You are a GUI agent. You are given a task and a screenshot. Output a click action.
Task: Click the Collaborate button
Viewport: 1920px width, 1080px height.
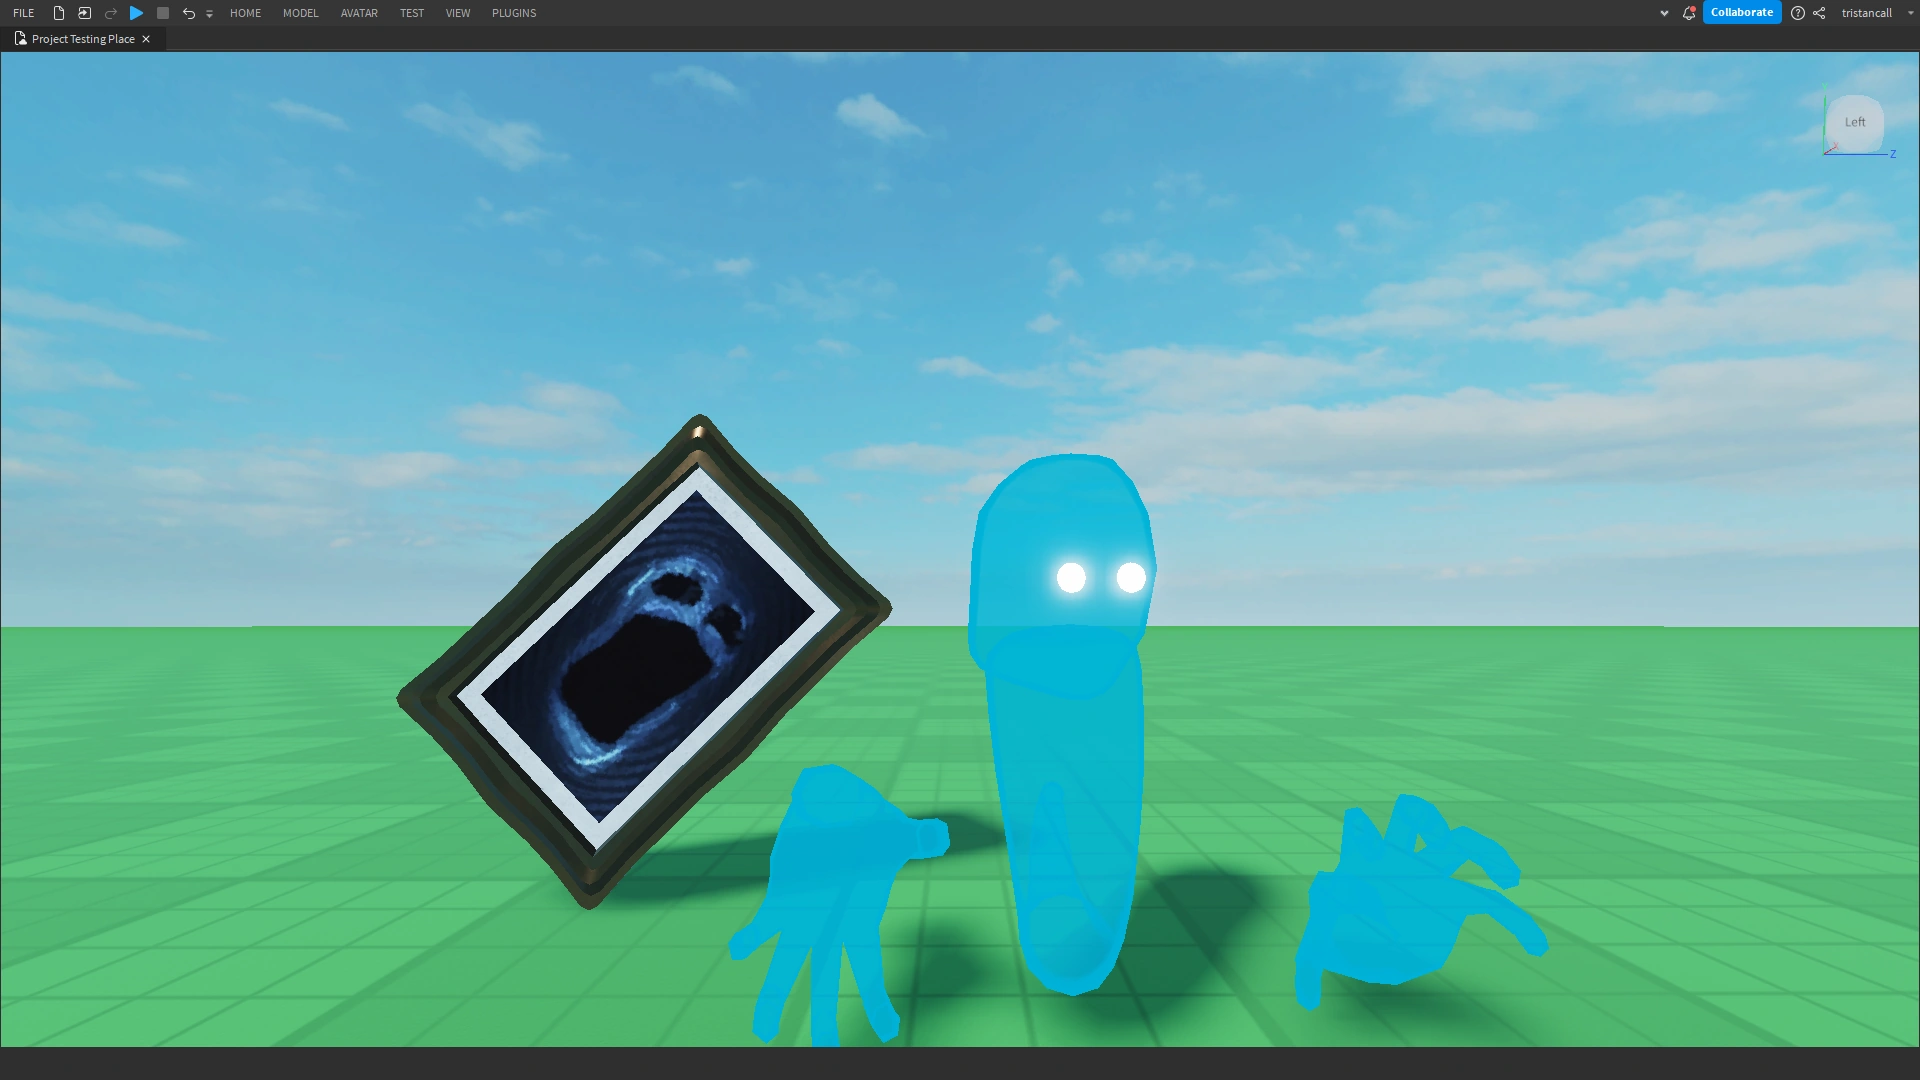(1741, 12)
